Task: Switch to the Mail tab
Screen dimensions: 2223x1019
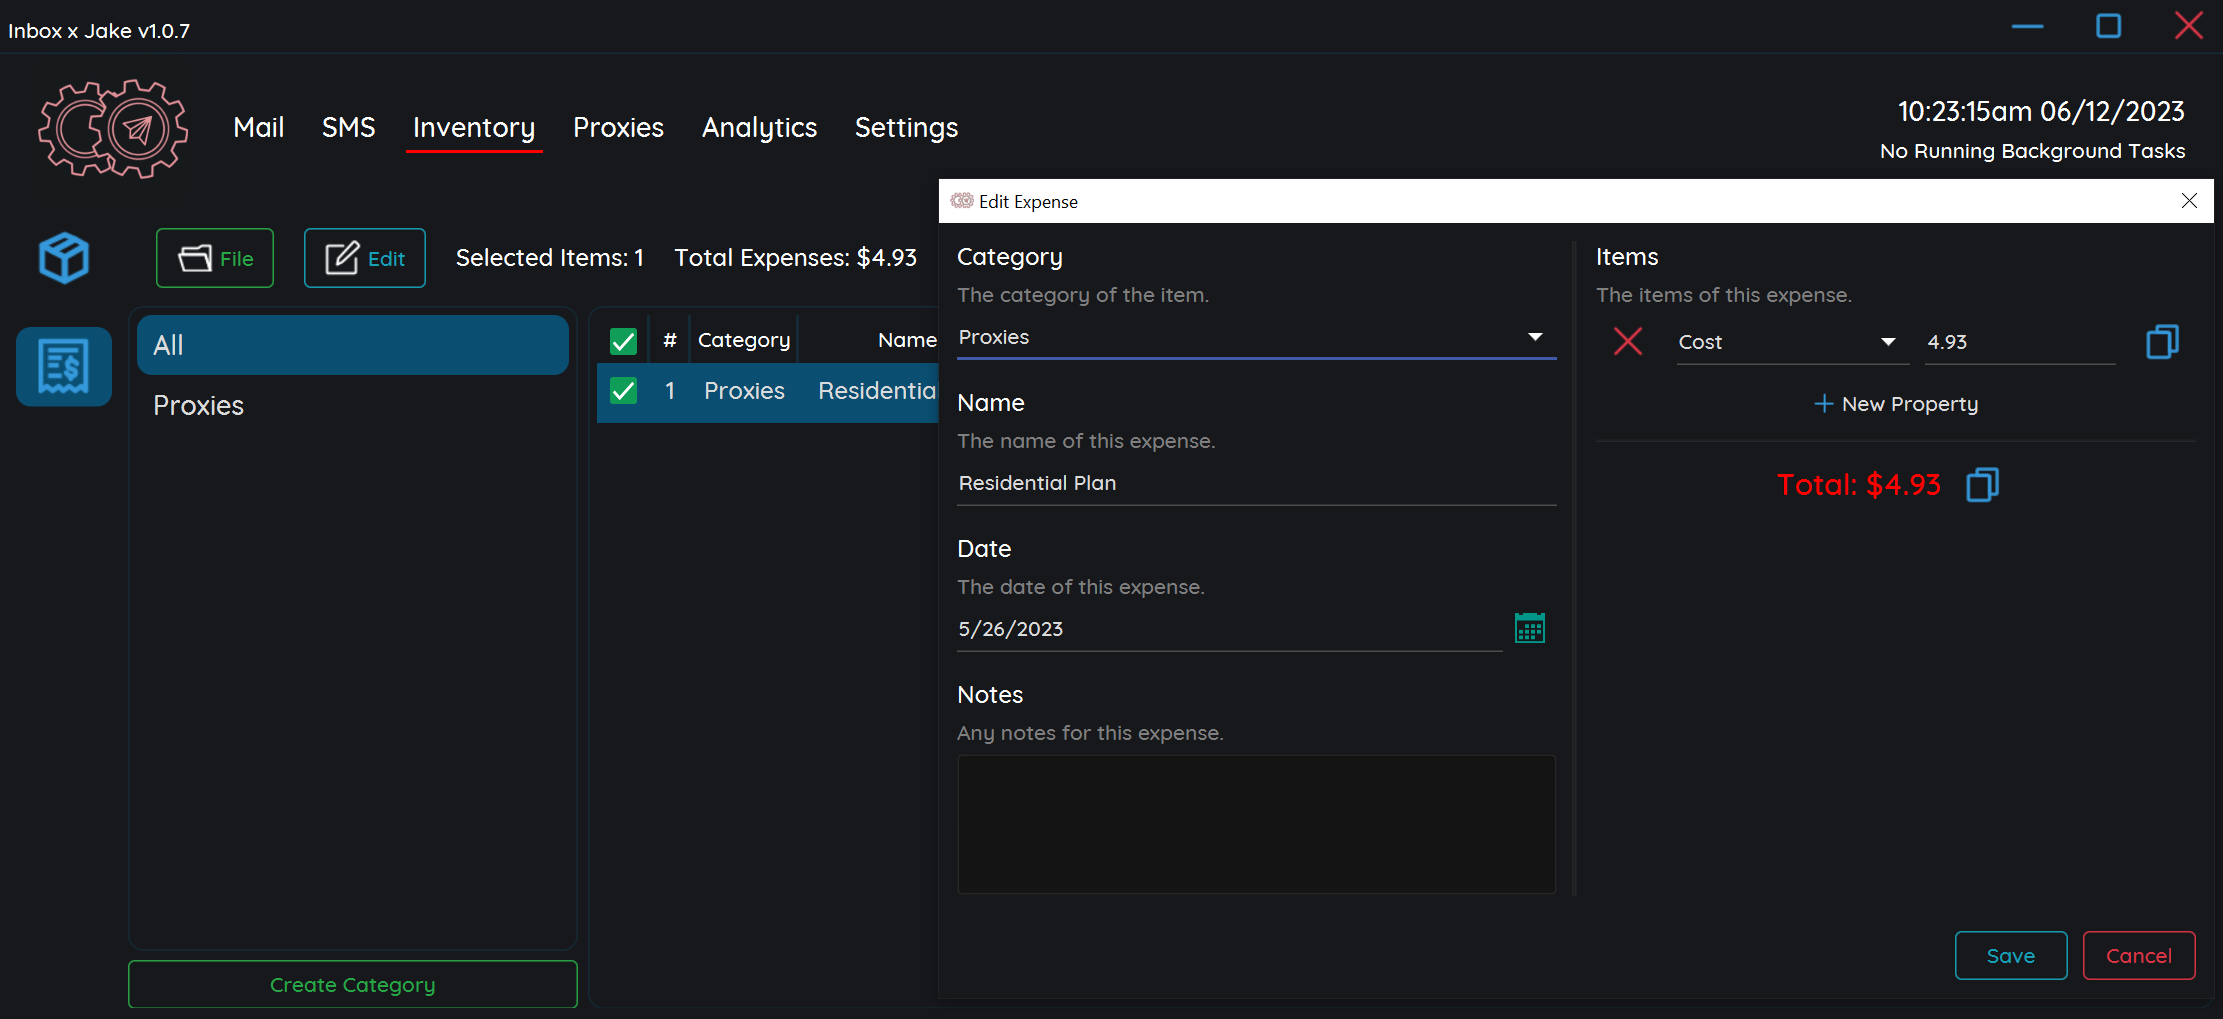Action: [258, 128]
